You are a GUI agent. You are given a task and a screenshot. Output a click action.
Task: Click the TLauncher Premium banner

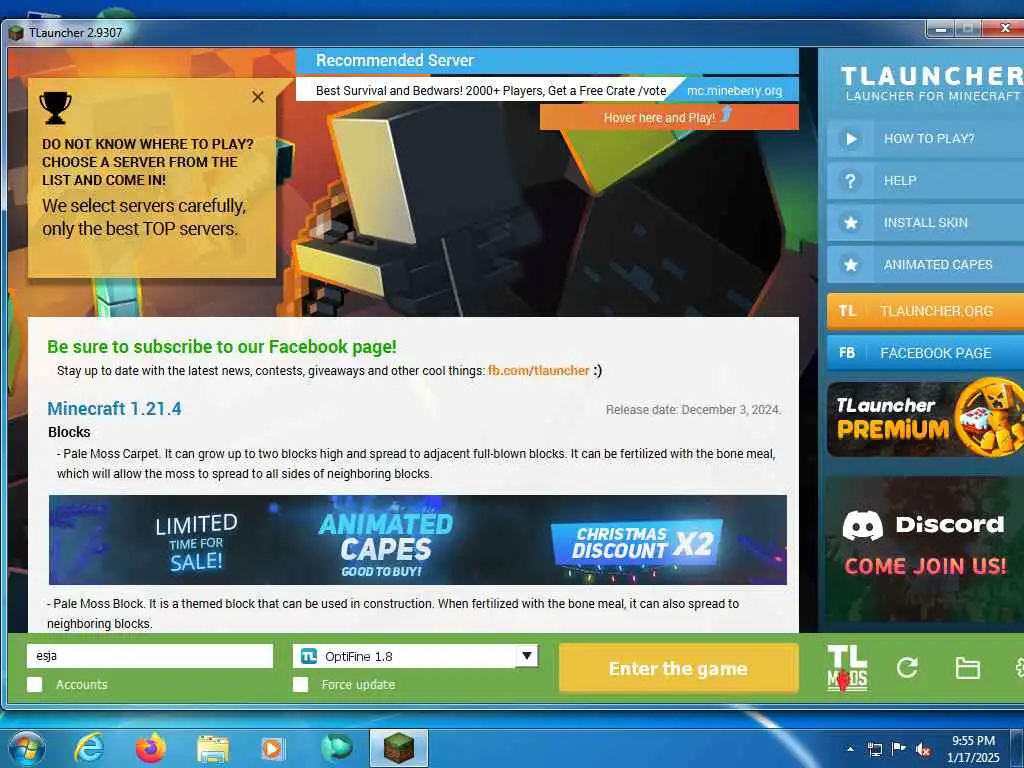tap(925, 418)
